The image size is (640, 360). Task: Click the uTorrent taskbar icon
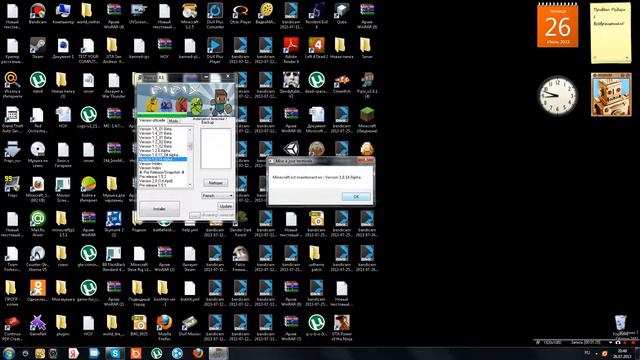click(156, 353)
